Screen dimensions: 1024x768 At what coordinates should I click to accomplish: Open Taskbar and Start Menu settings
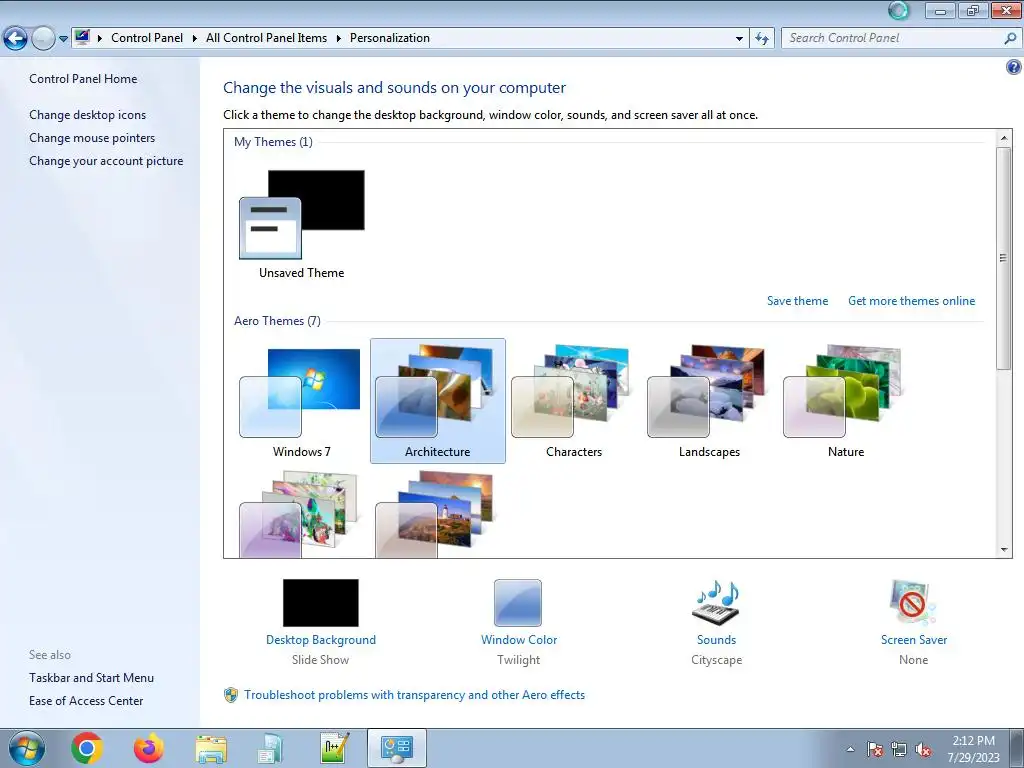tap(91, 678)
